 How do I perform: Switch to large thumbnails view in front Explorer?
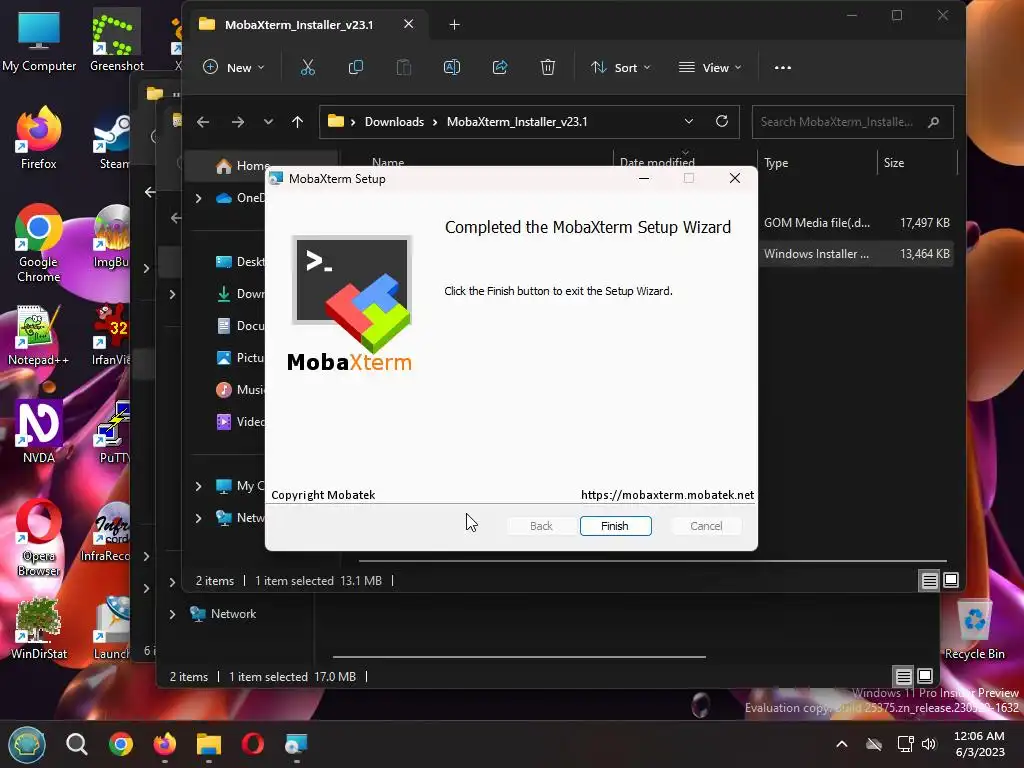pos(951,580)
